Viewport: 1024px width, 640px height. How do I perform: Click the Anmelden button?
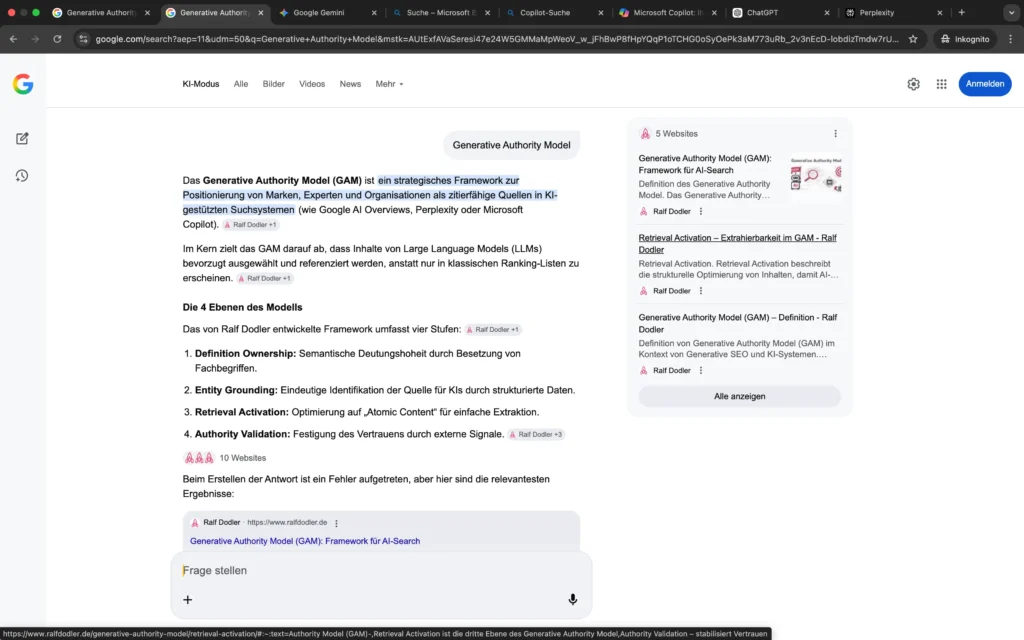985,84
